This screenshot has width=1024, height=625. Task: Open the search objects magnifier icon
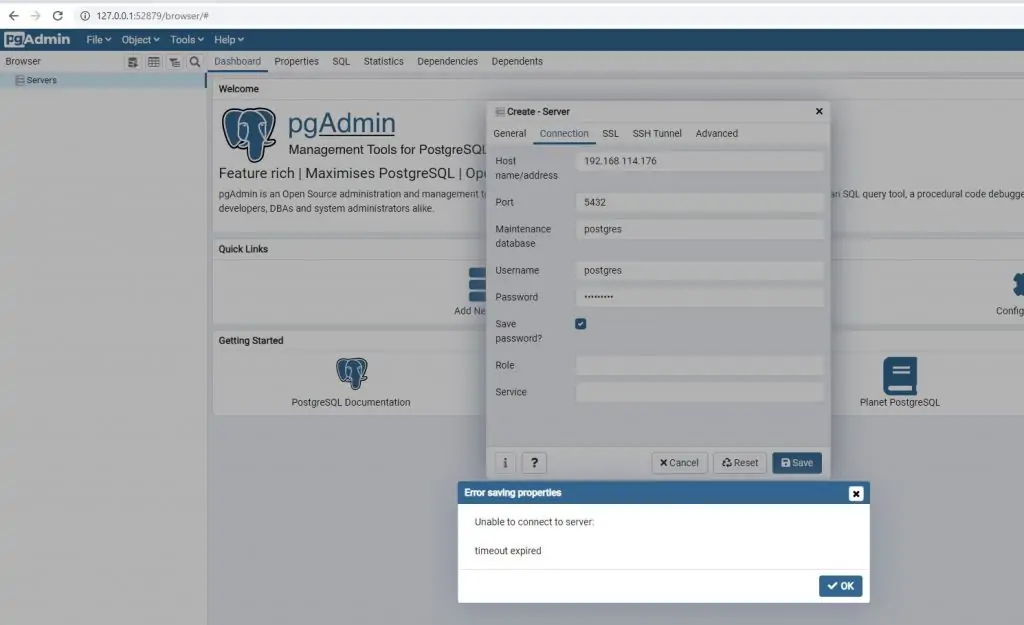pyautogui.click(x=194, y=61)
